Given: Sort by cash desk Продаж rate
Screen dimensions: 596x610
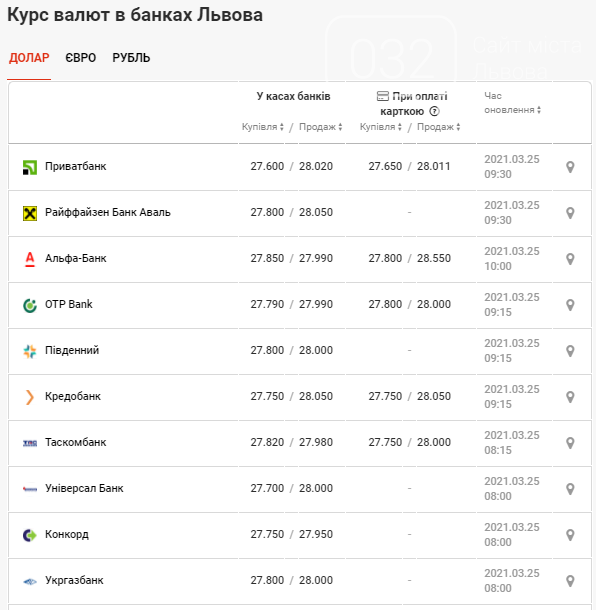Looking at the screenshot, I should tap(321, 127).
